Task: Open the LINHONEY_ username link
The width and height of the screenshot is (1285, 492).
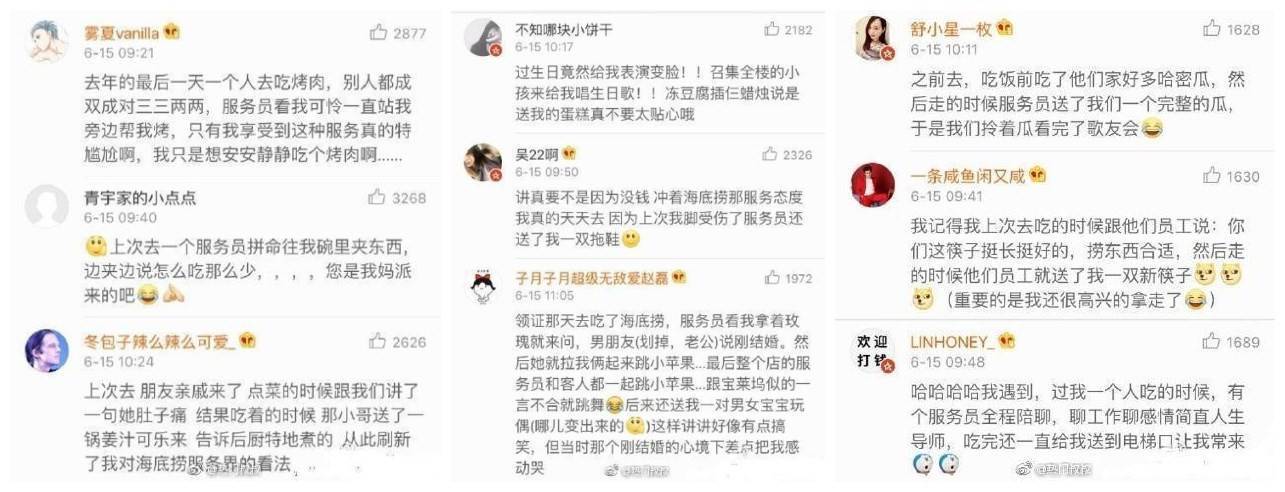Action: (952, 342)
